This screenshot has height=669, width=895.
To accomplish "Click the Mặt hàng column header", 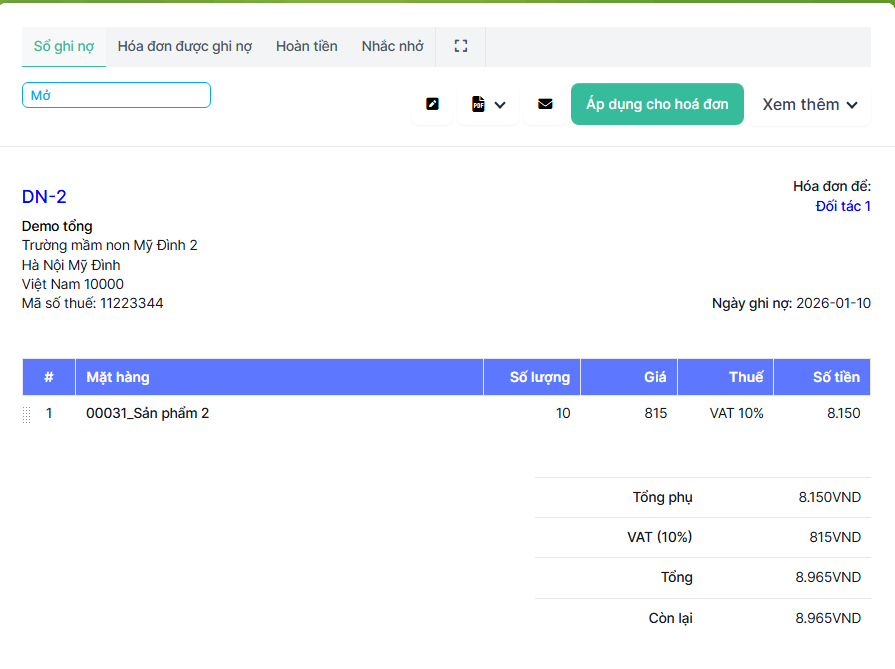I will [x=118, y=377].
